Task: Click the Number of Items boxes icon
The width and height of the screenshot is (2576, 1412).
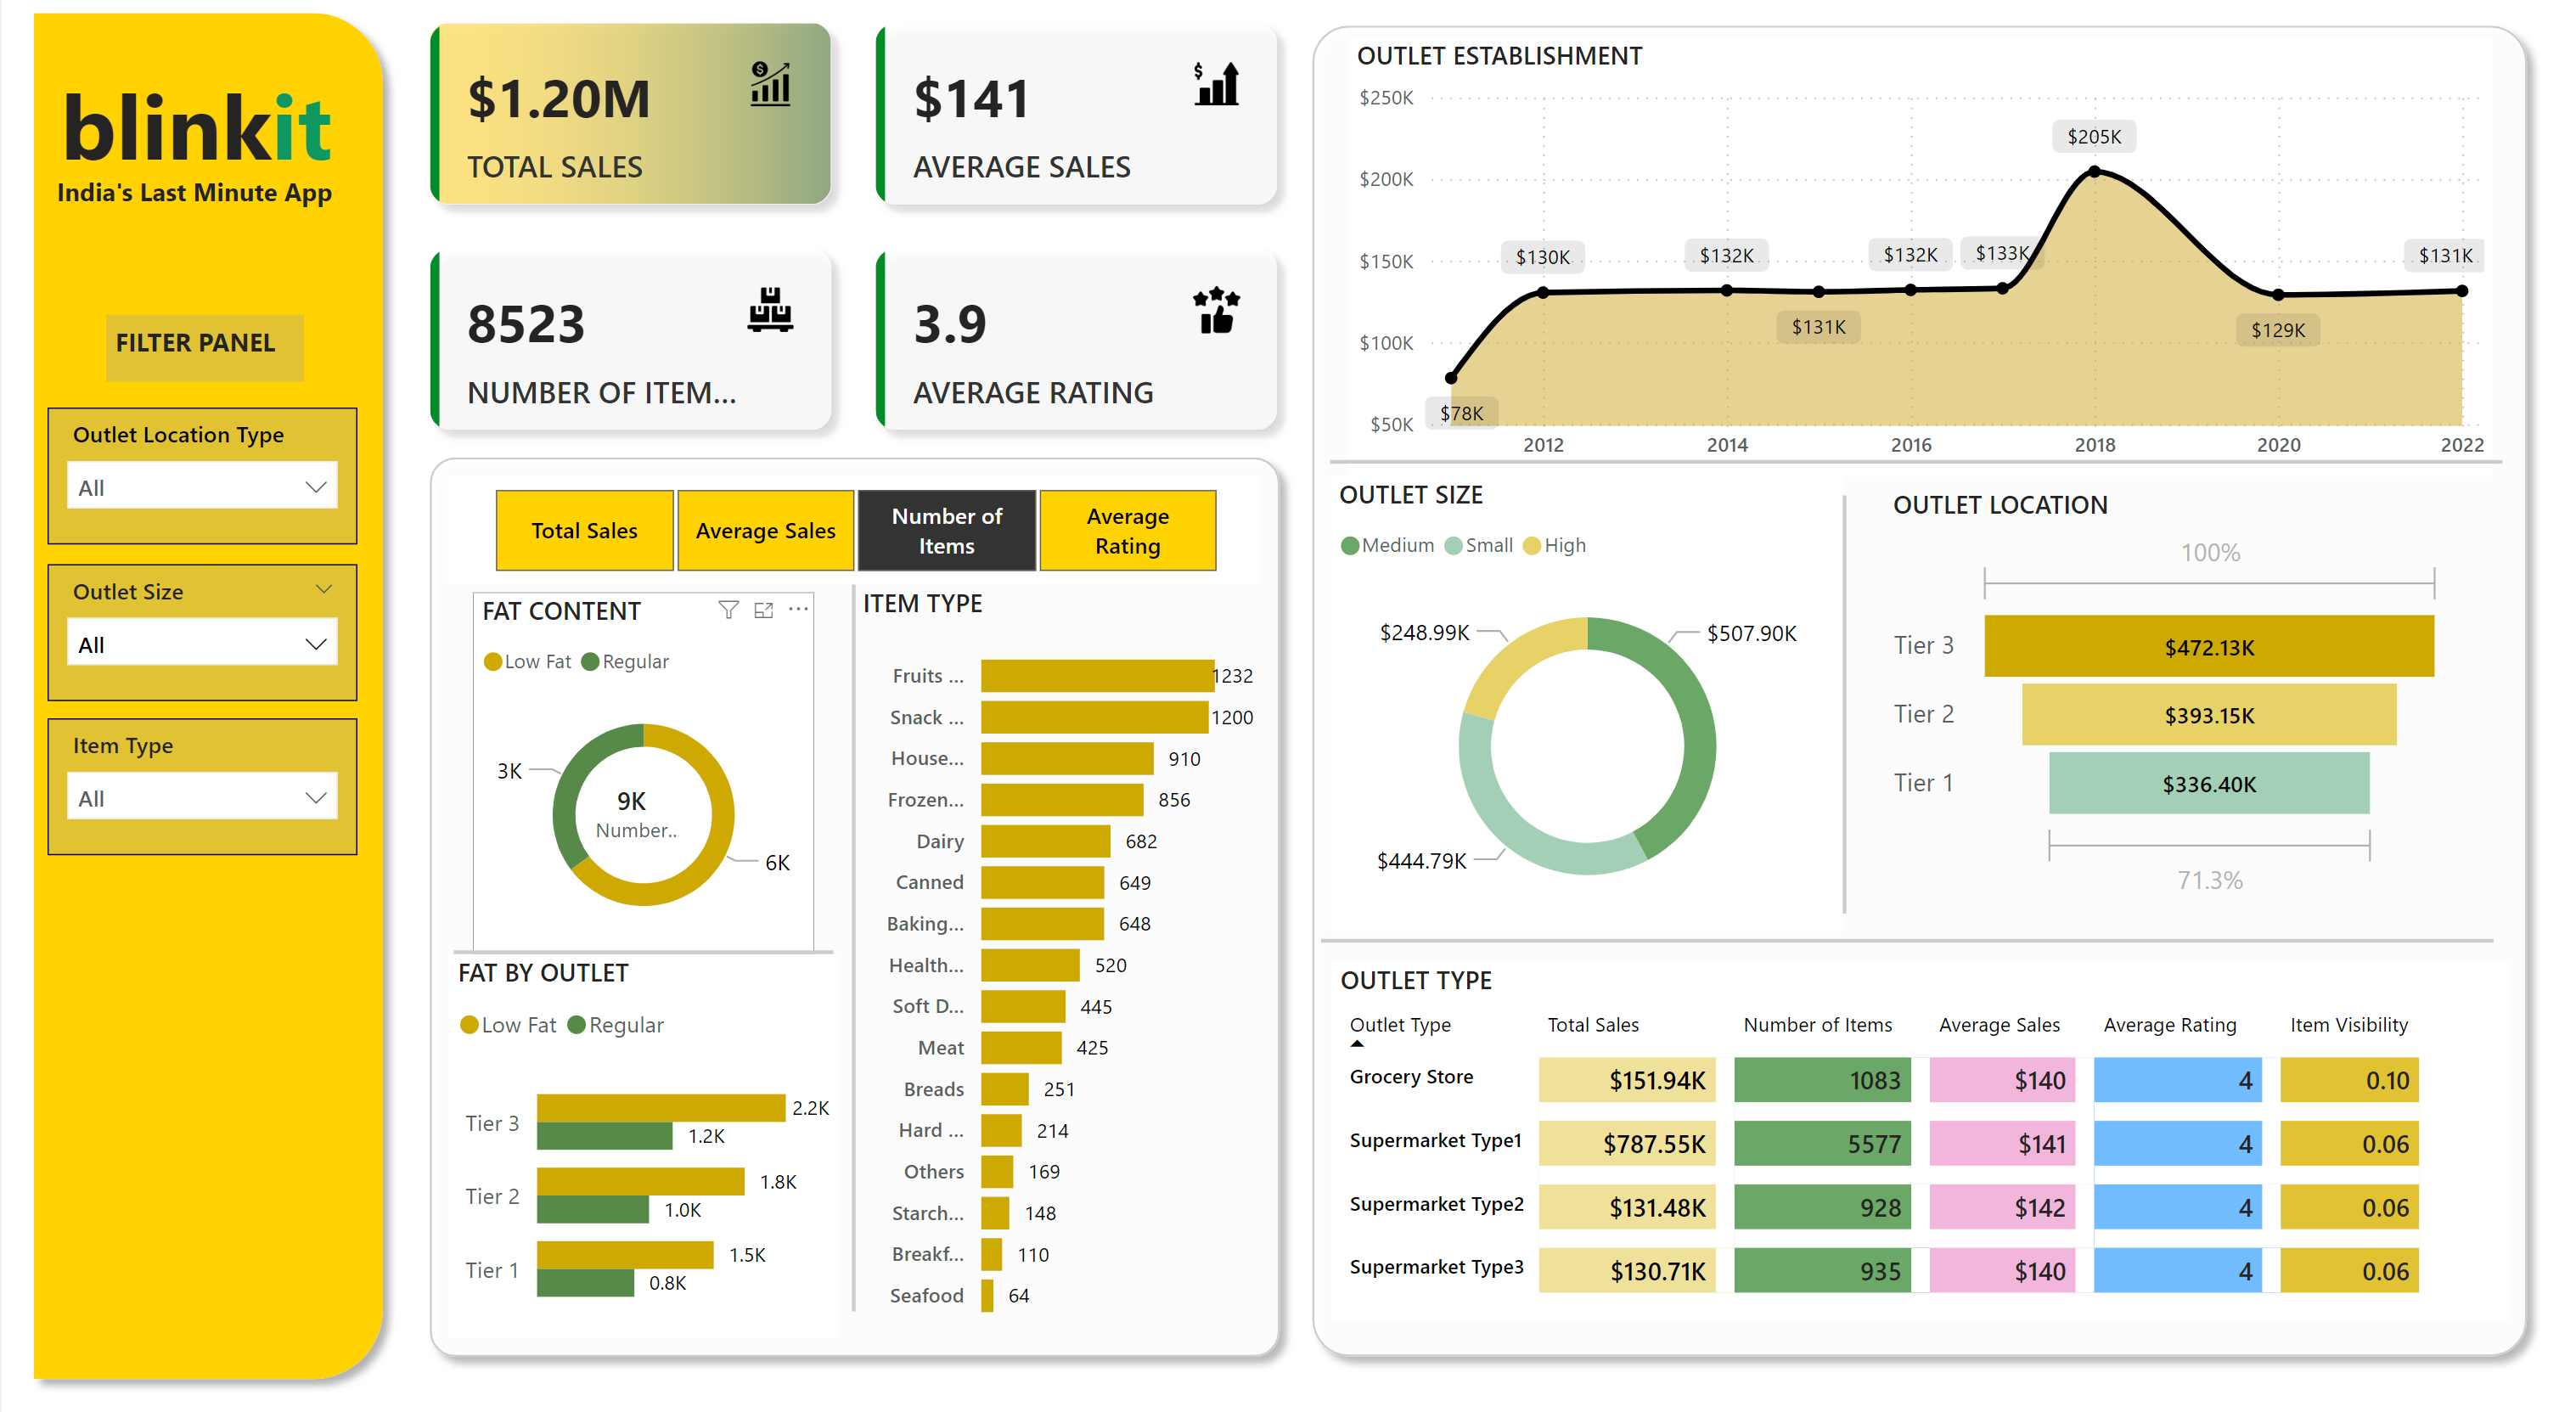Action: pyautogui.click(x=770, y=310)
